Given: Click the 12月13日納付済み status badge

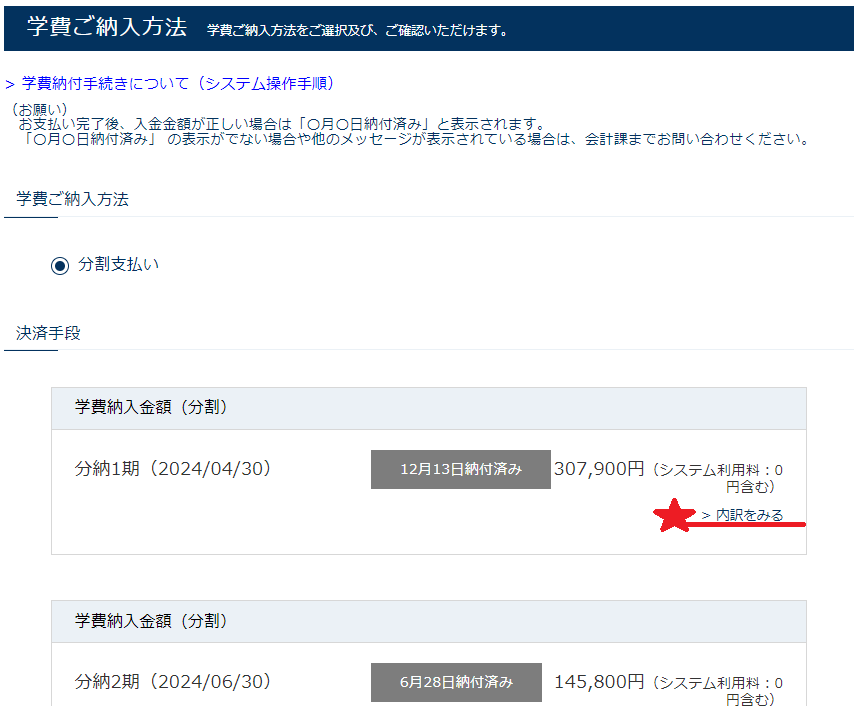Looking at the screenshot, I should (461, 469).
